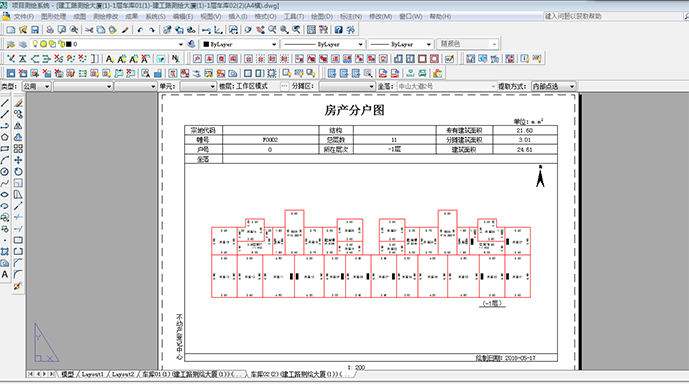Click the Zoom Realtime magnifier icon

272,30
